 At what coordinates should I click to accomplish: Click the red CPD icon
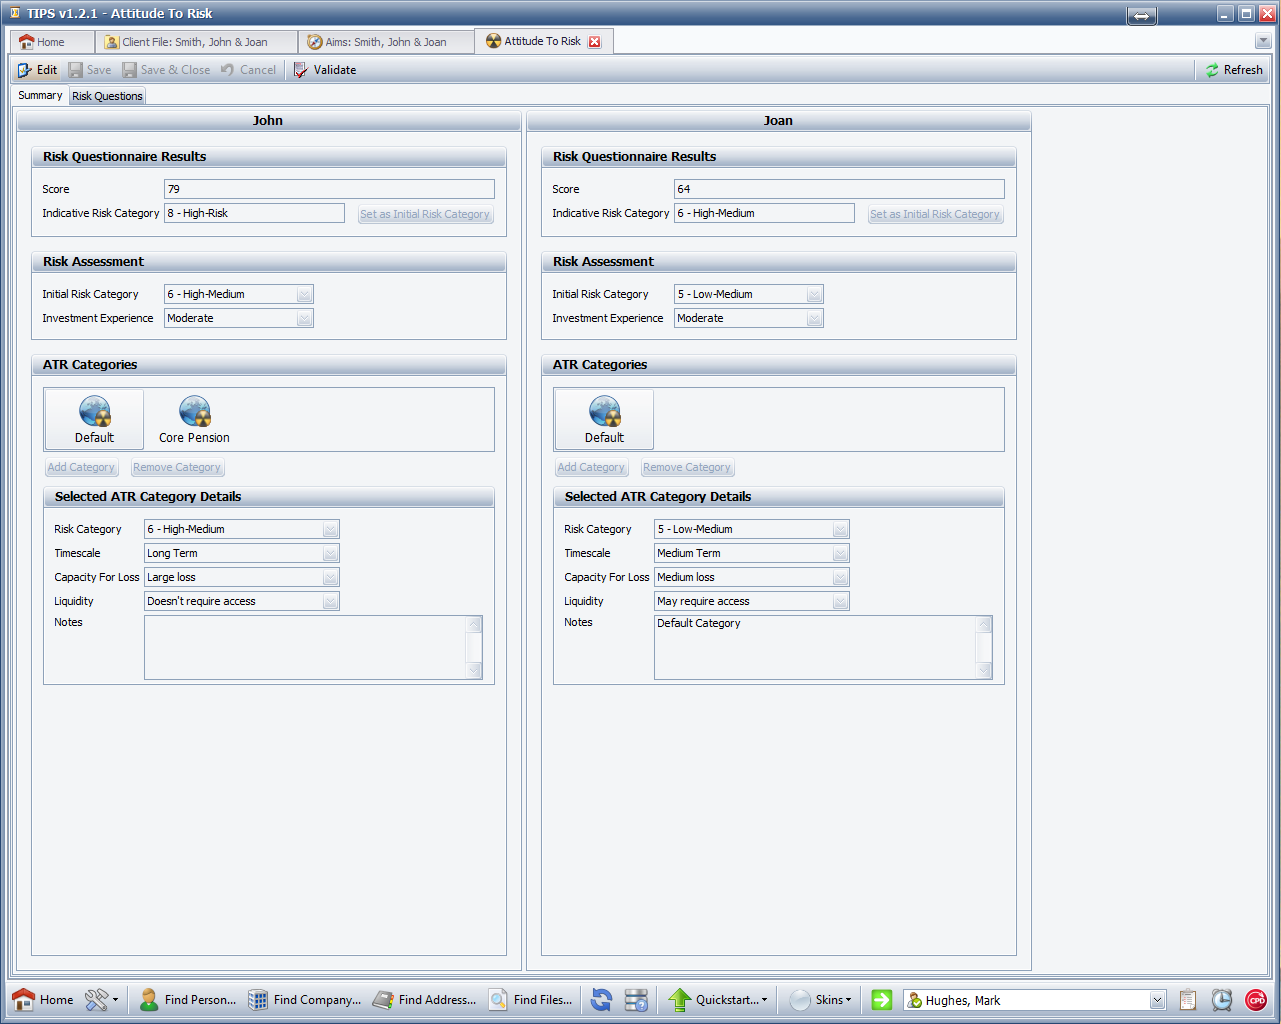1256,1000
